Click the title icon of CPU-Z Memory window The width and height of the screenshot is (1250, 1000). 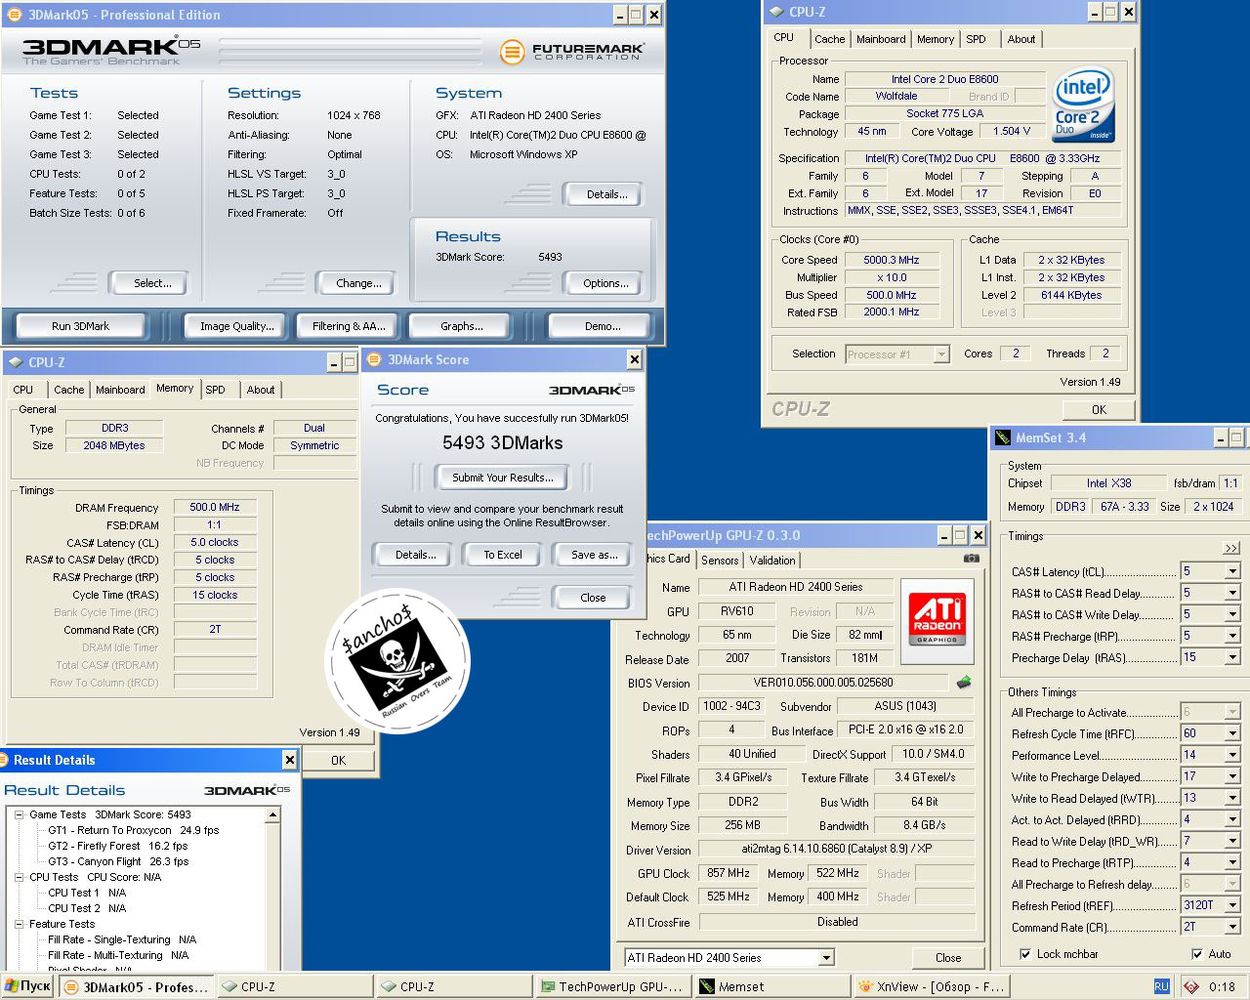[x=15, y=362]
